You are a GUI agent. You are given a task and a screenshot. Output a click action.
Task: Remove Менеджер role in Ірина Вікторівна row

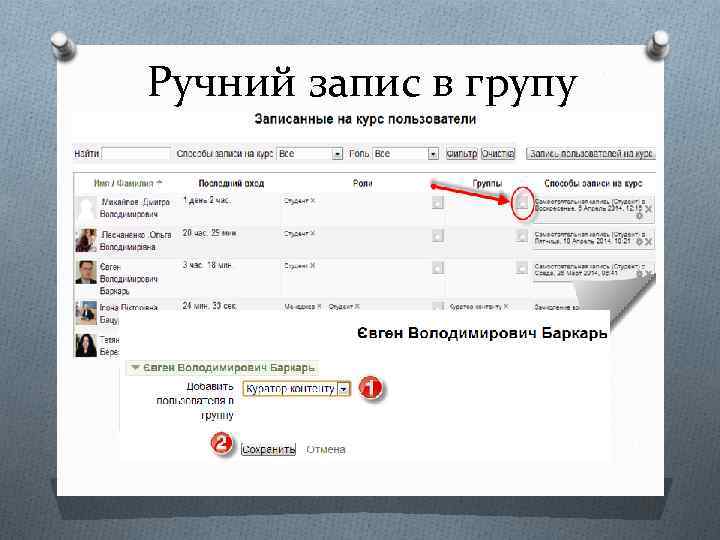tap(319, 306)
